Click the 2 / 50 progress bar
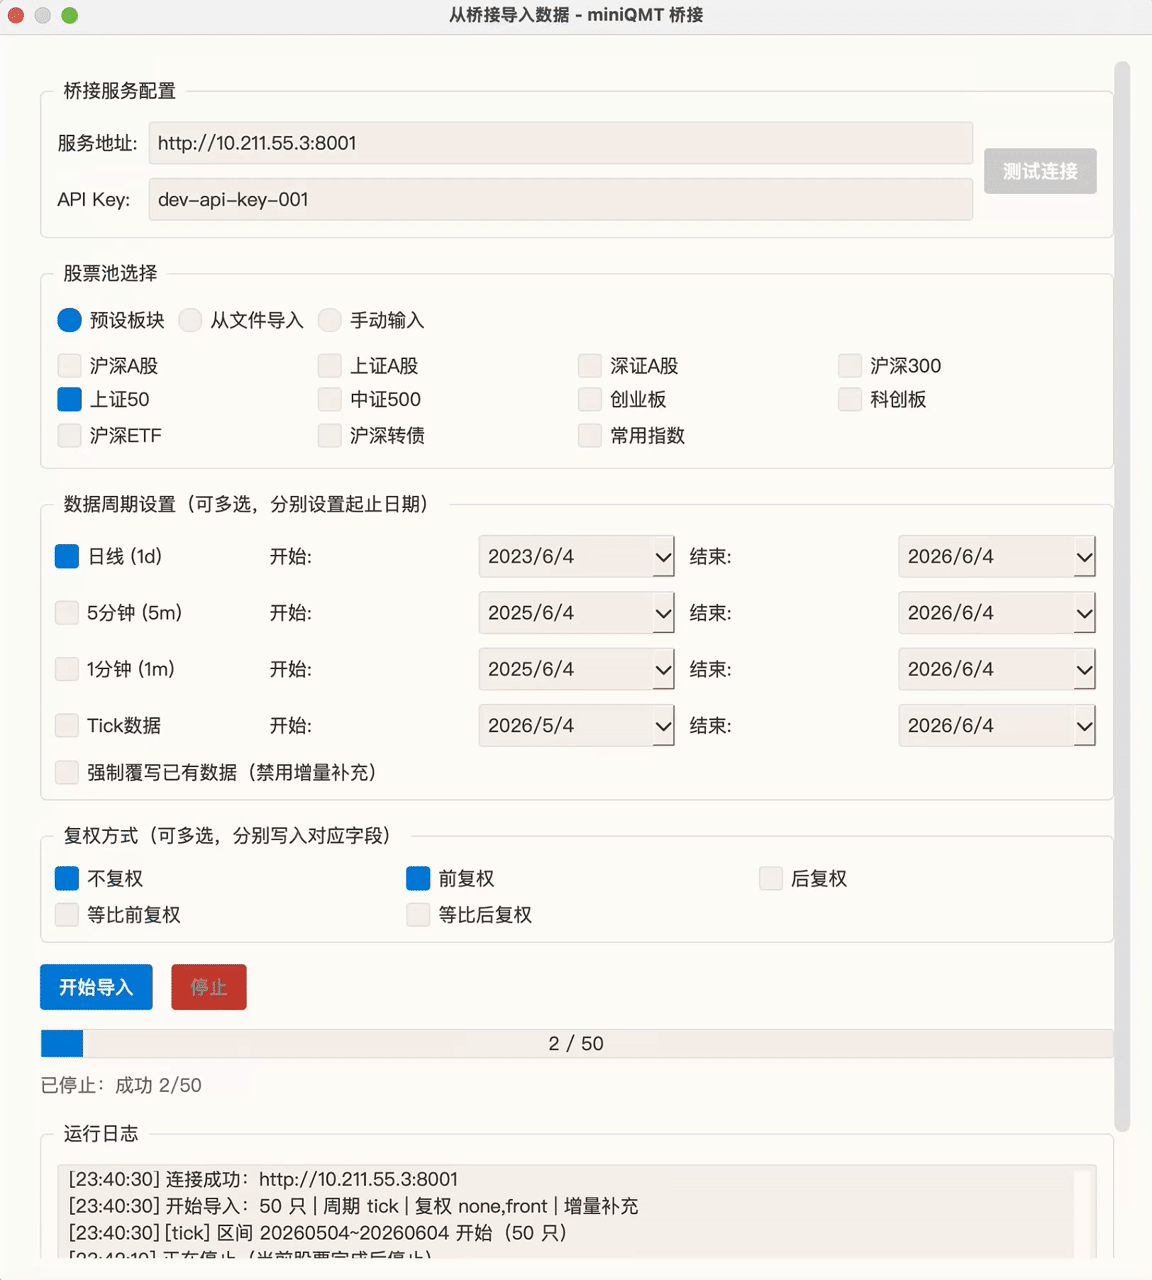The height and width of the screenshot is (1280, 1152). click(577, 1043)
